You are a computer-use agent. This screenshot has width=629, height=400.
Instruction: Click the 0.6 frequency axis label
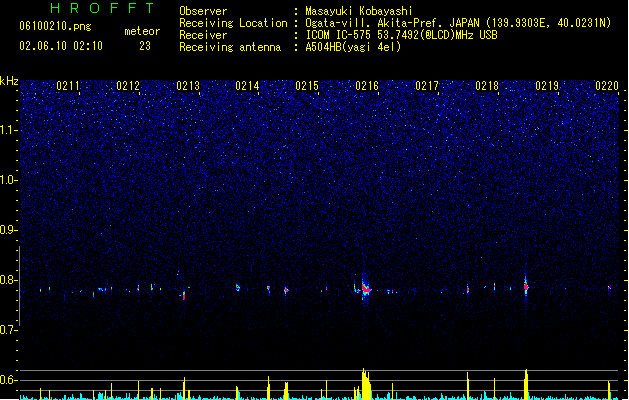(8, 380)
